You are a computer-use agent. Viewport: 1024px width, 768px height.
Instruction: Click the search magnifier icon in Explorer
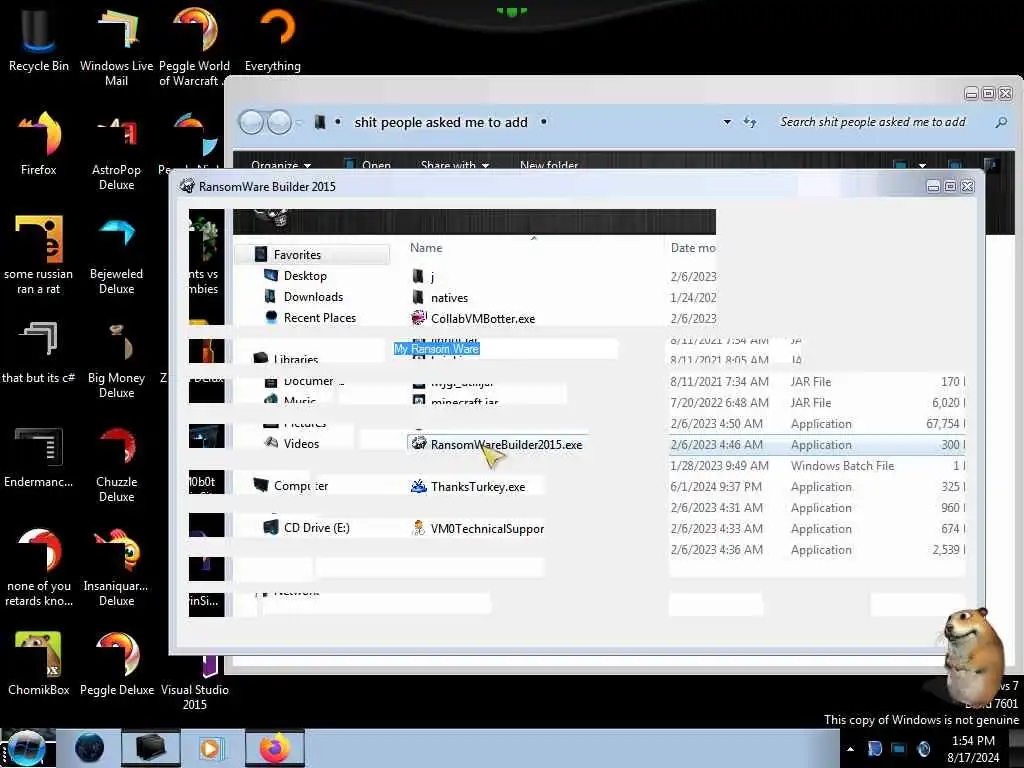point(1001,122)
